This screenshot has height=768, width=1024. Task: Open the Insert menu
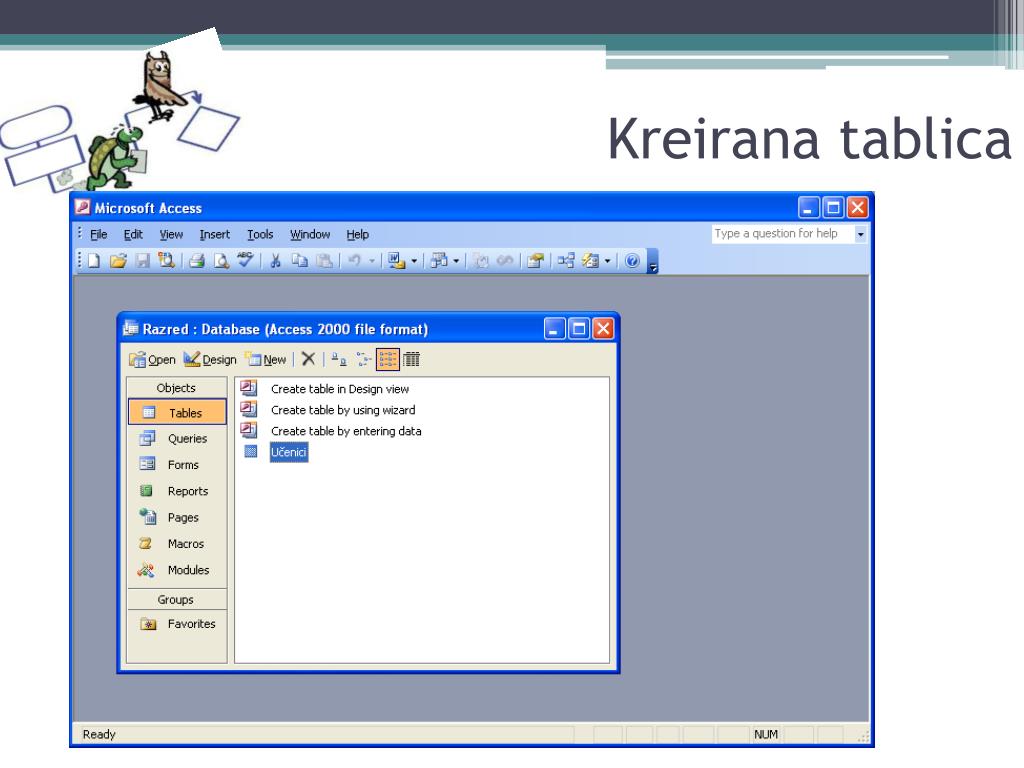[215, 234]
